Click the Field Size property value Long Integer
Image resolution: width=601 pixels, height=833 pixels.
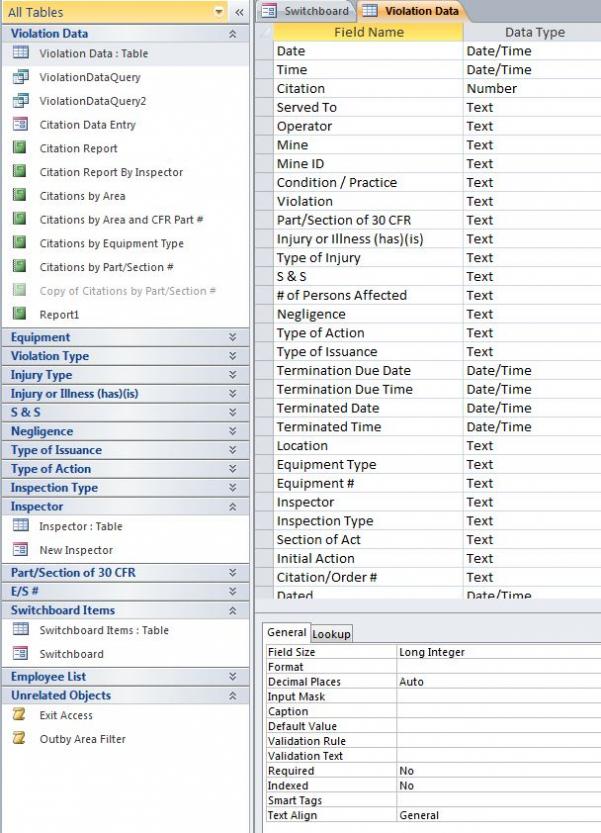499,652
